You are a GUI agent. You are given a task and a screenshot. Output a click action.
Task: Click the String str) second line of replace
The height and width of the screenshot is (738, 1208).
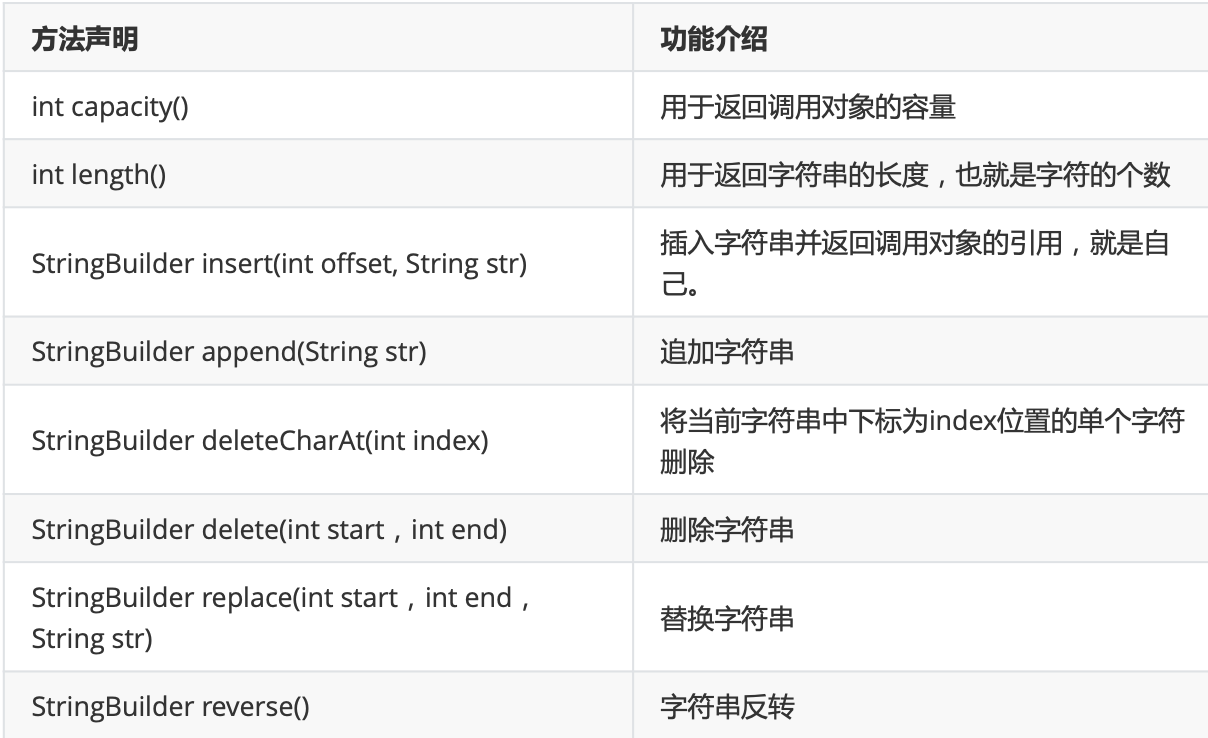92,638
